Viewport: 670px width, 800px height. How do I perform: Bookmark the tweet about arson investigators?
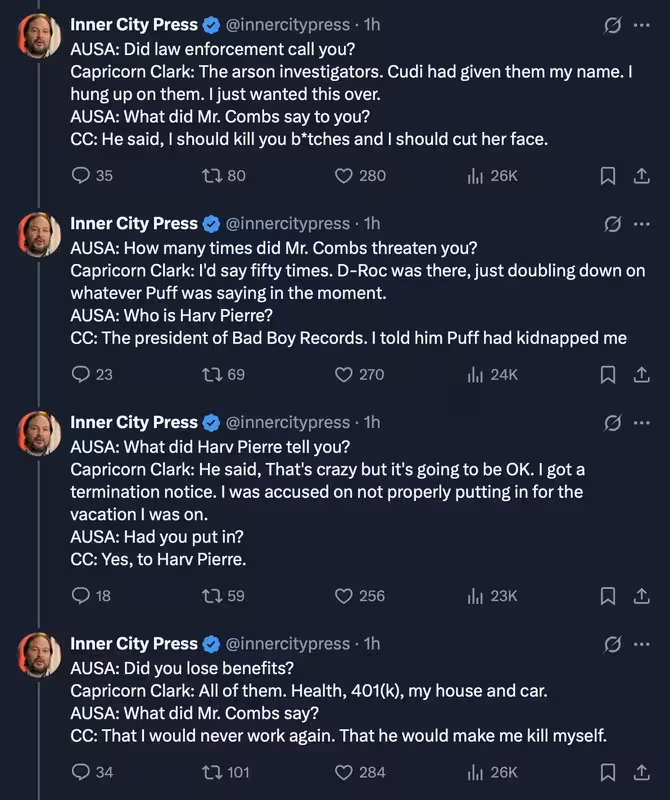[x=607, y=176]
